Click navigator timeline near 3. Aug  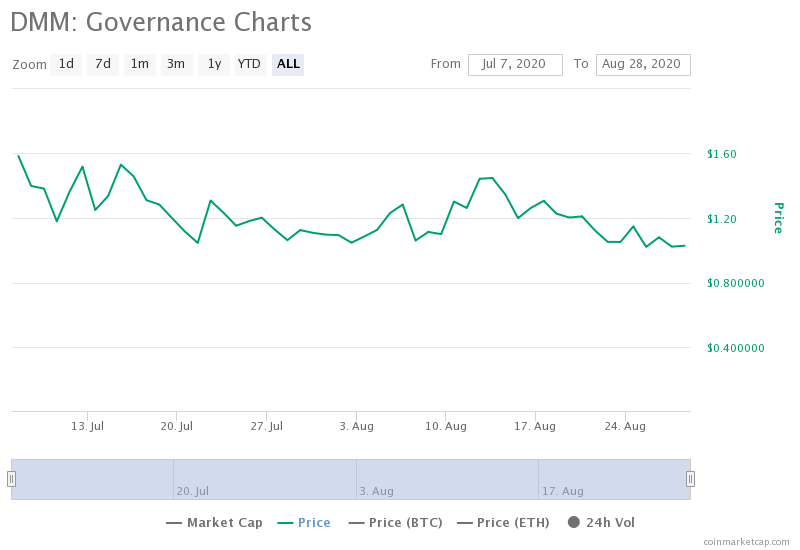click(377, 491)
